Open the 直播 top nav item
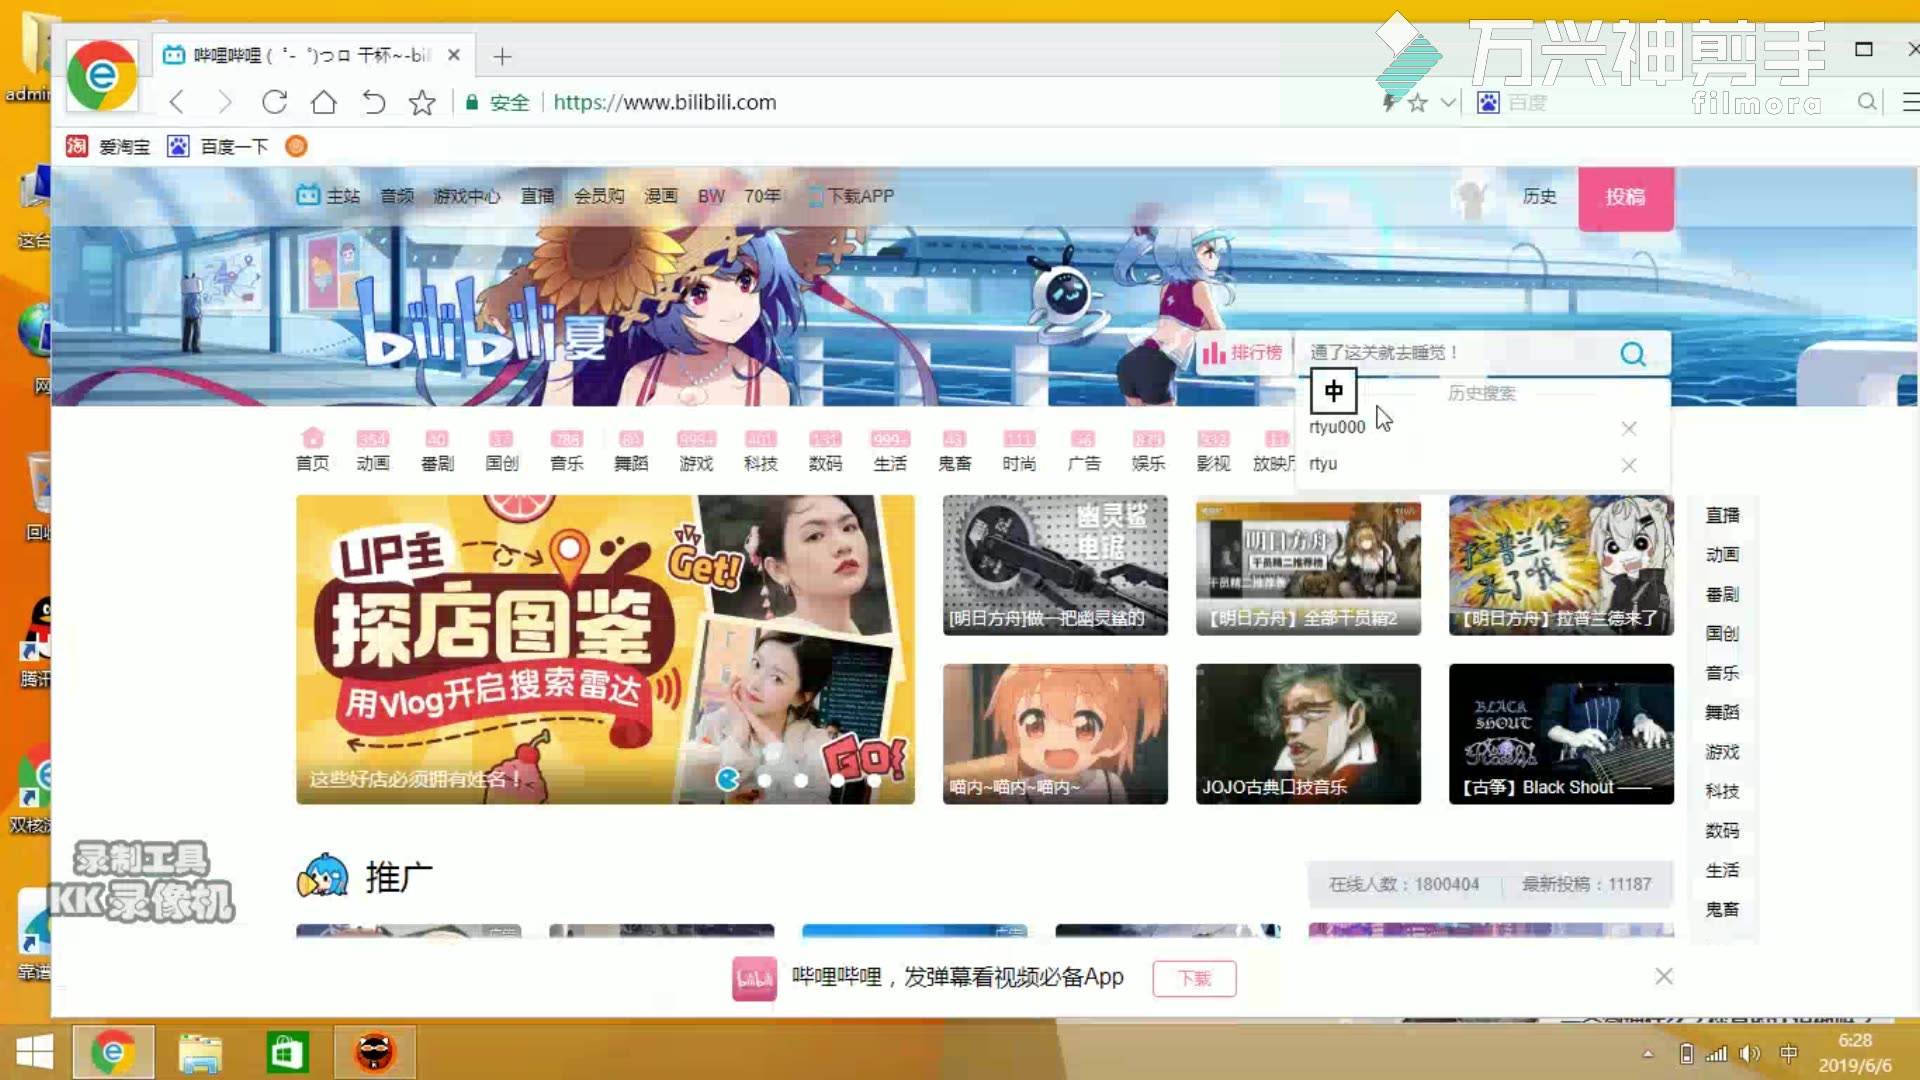 (x=537, y=196)
